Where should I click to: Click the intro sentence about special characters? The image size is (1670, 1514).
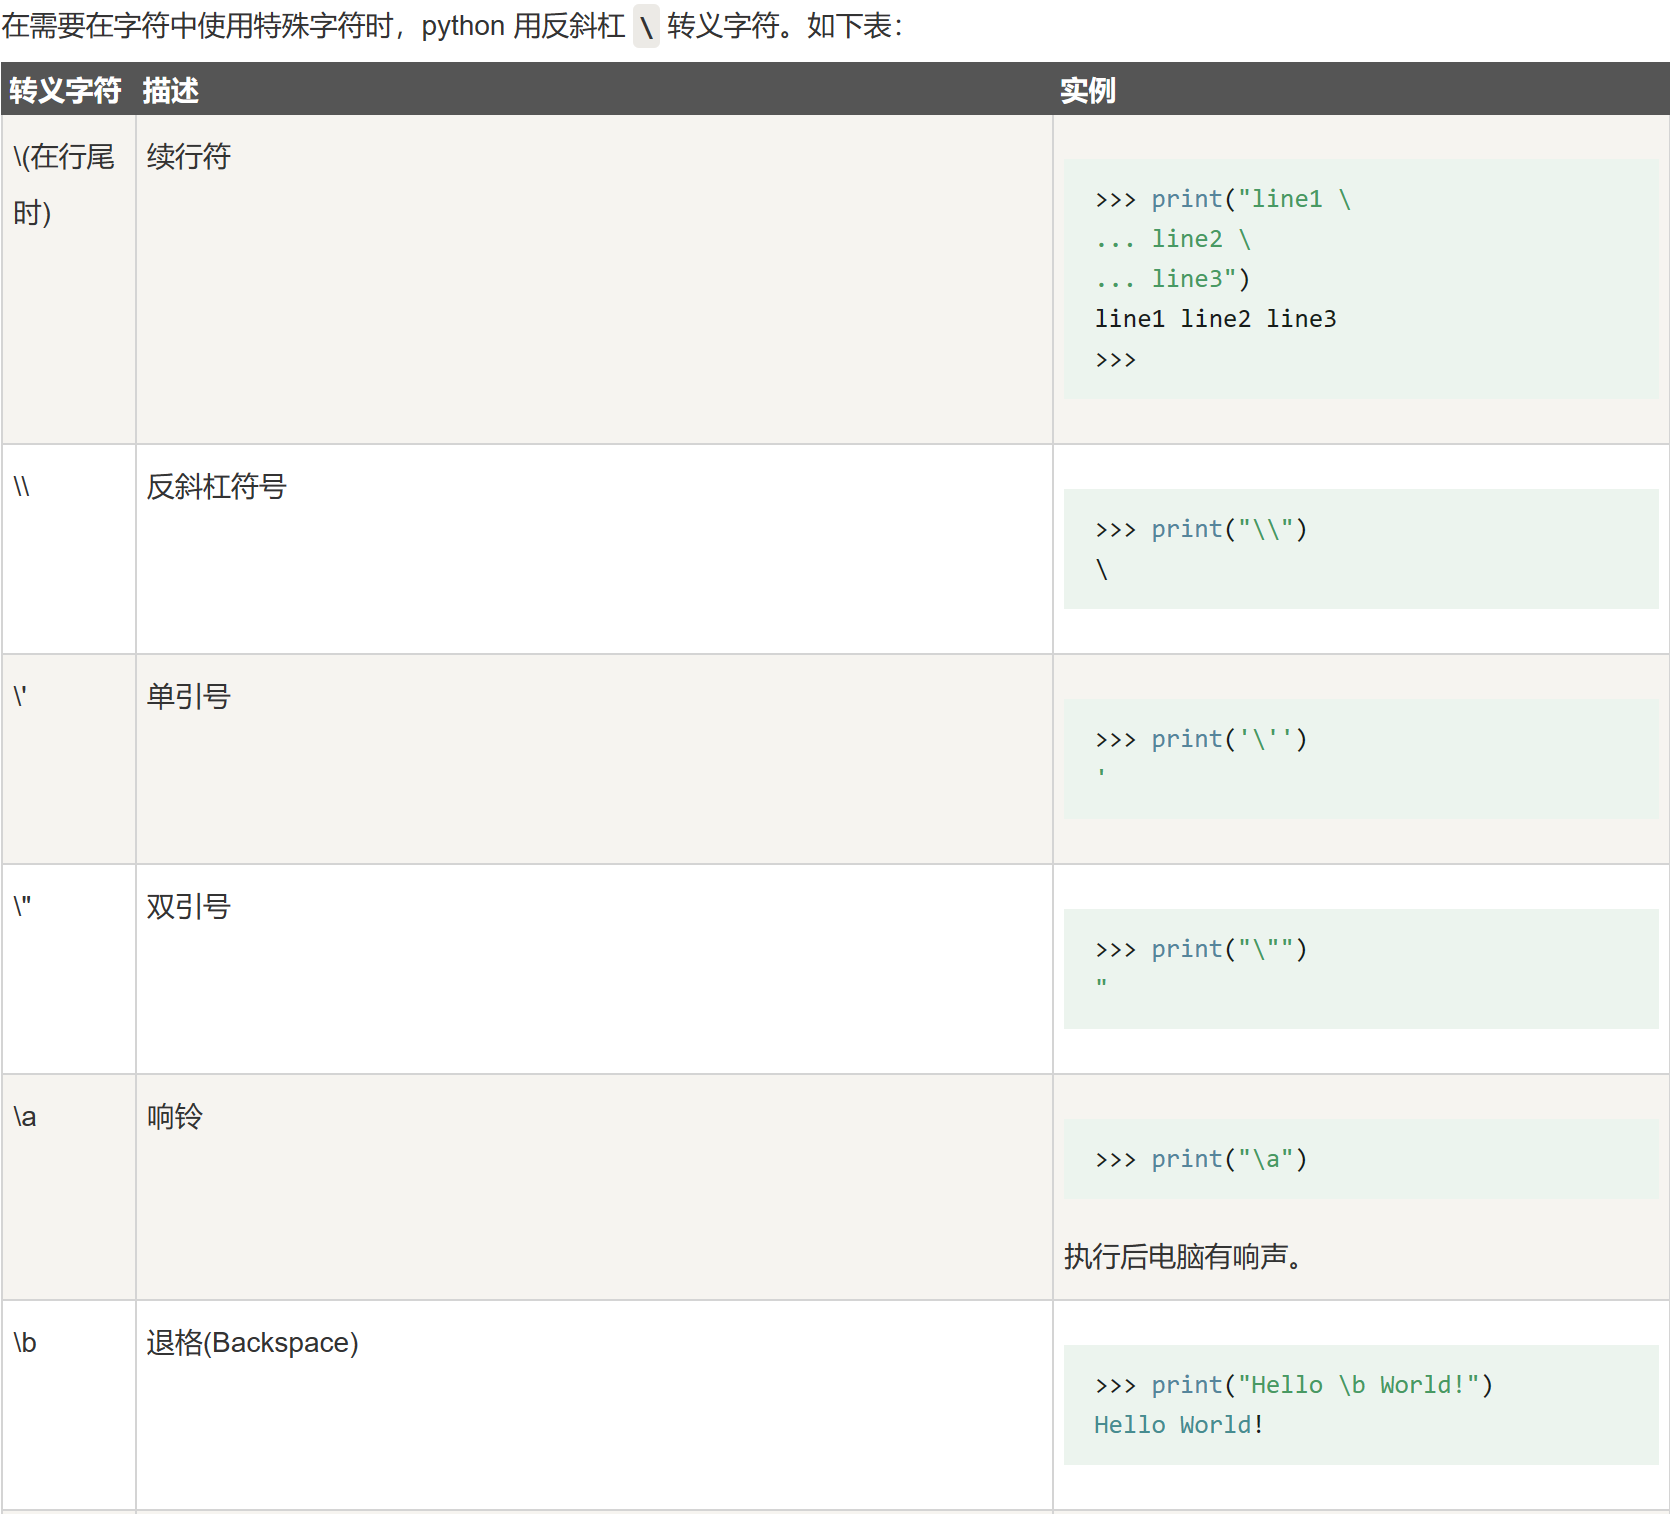452,26
